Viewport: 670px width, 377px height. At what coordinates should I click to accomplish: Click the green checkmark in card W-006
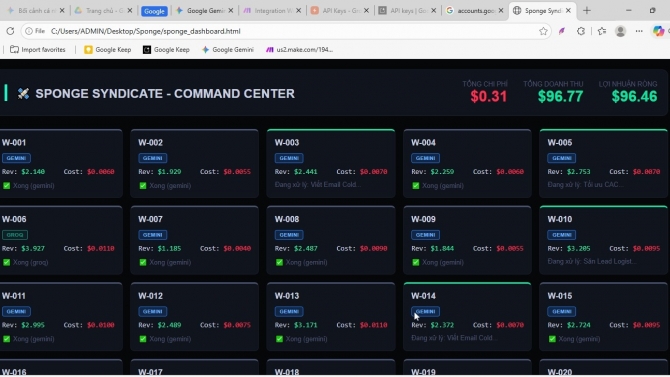tap(6, 262)
